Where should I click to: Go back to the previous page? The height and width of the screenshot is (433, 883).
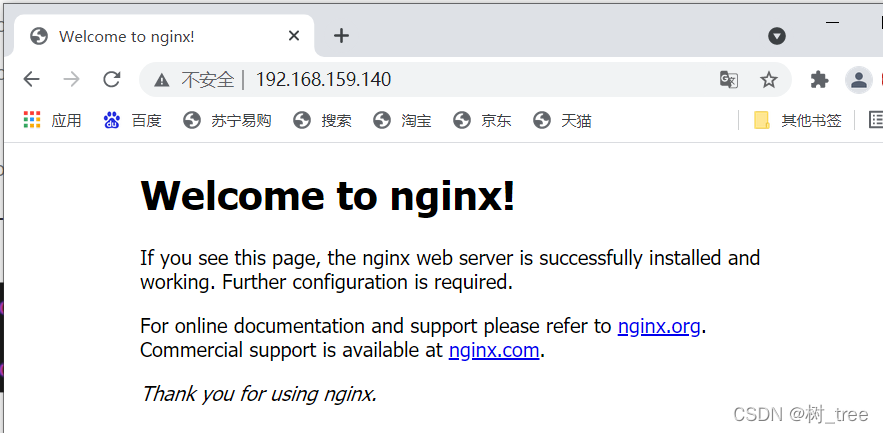click(32, 79)
